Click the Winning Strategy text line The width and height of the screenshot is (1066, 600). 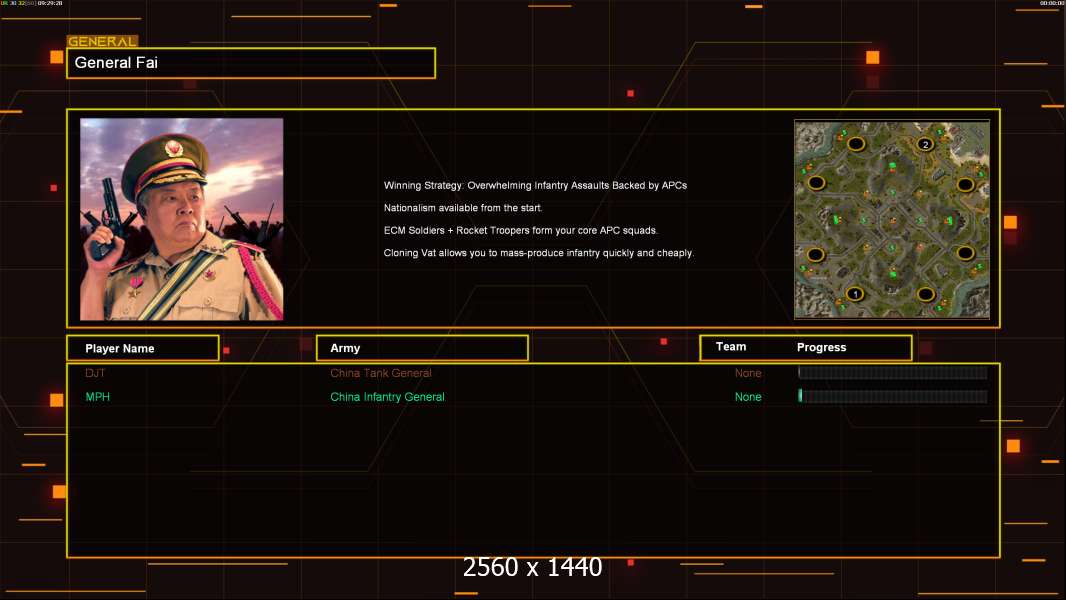(535, 185)
